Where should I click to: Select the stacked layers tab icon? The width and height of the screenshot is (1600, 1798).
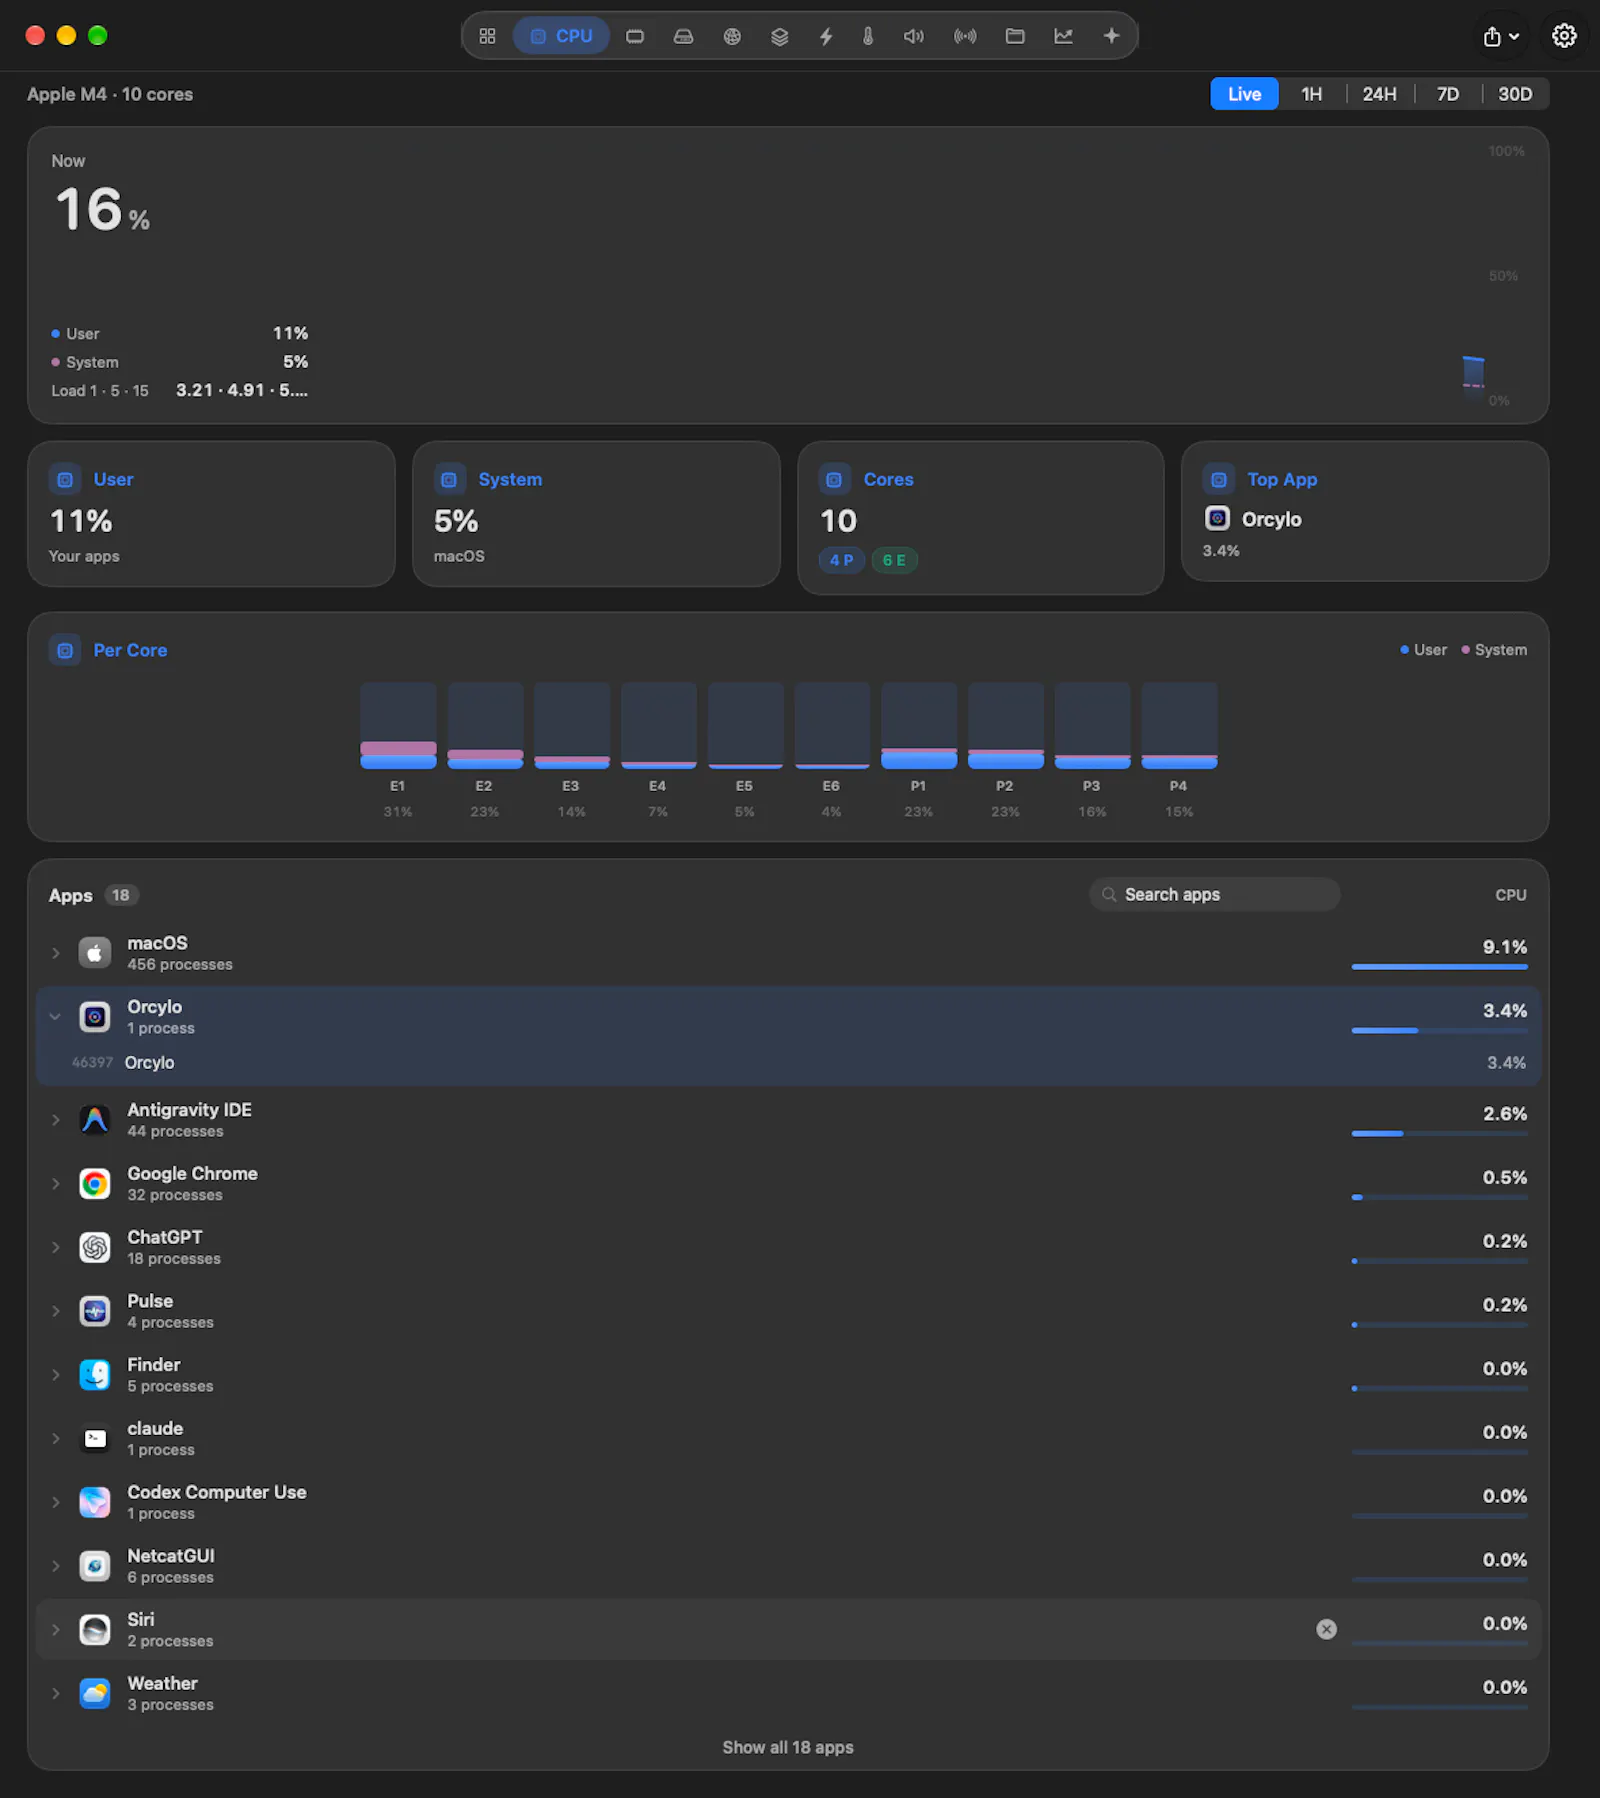[x=780, y=36]
